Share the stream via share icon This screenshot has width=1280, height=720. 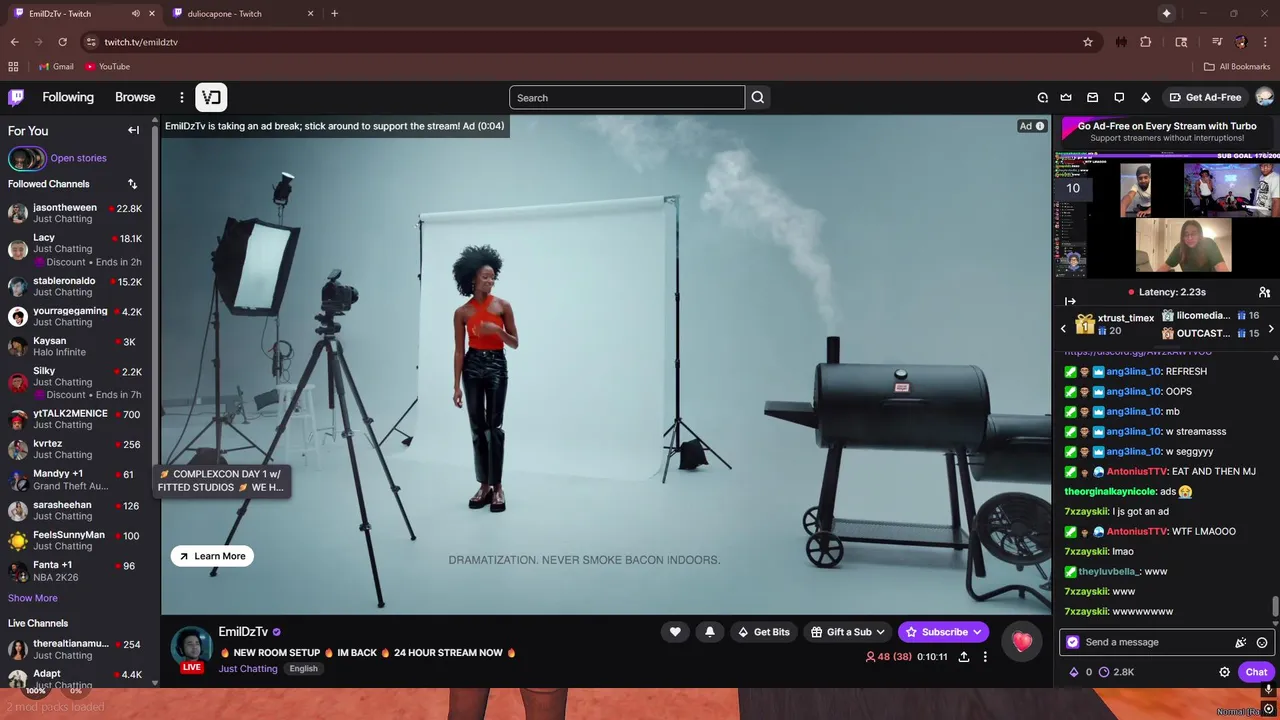tap(964, 657)
